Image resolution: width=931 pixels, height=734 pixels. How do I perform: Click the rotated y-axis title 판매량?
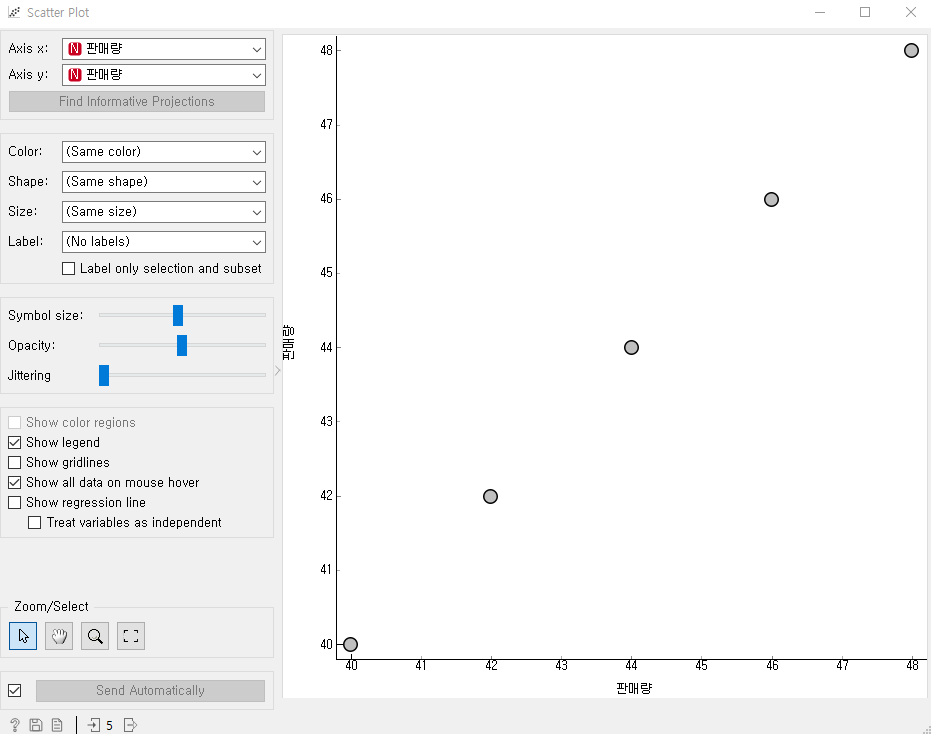(289, 342)
